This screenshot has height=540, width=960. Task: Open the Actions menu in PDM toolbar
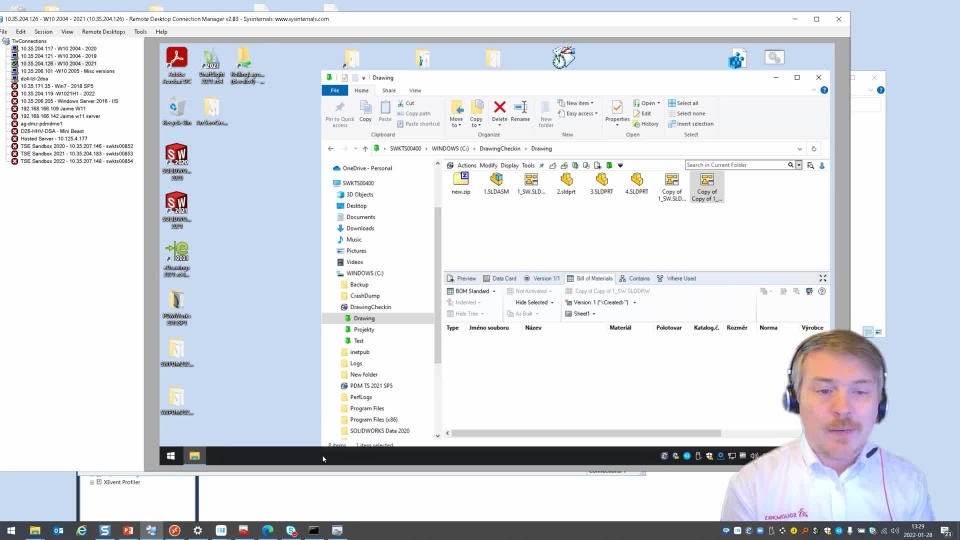point(467,165)
